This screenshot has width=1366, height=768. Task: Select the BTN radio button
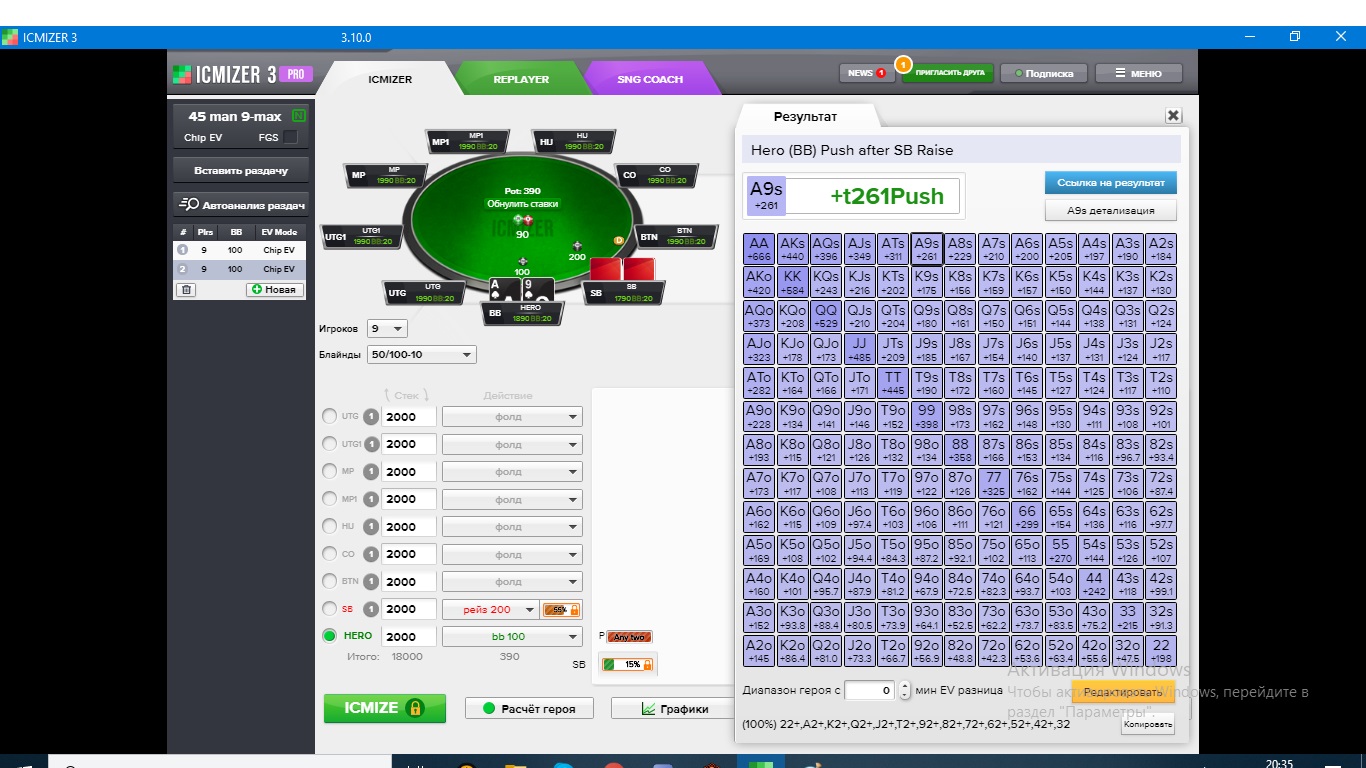click(x=330, y=582)
